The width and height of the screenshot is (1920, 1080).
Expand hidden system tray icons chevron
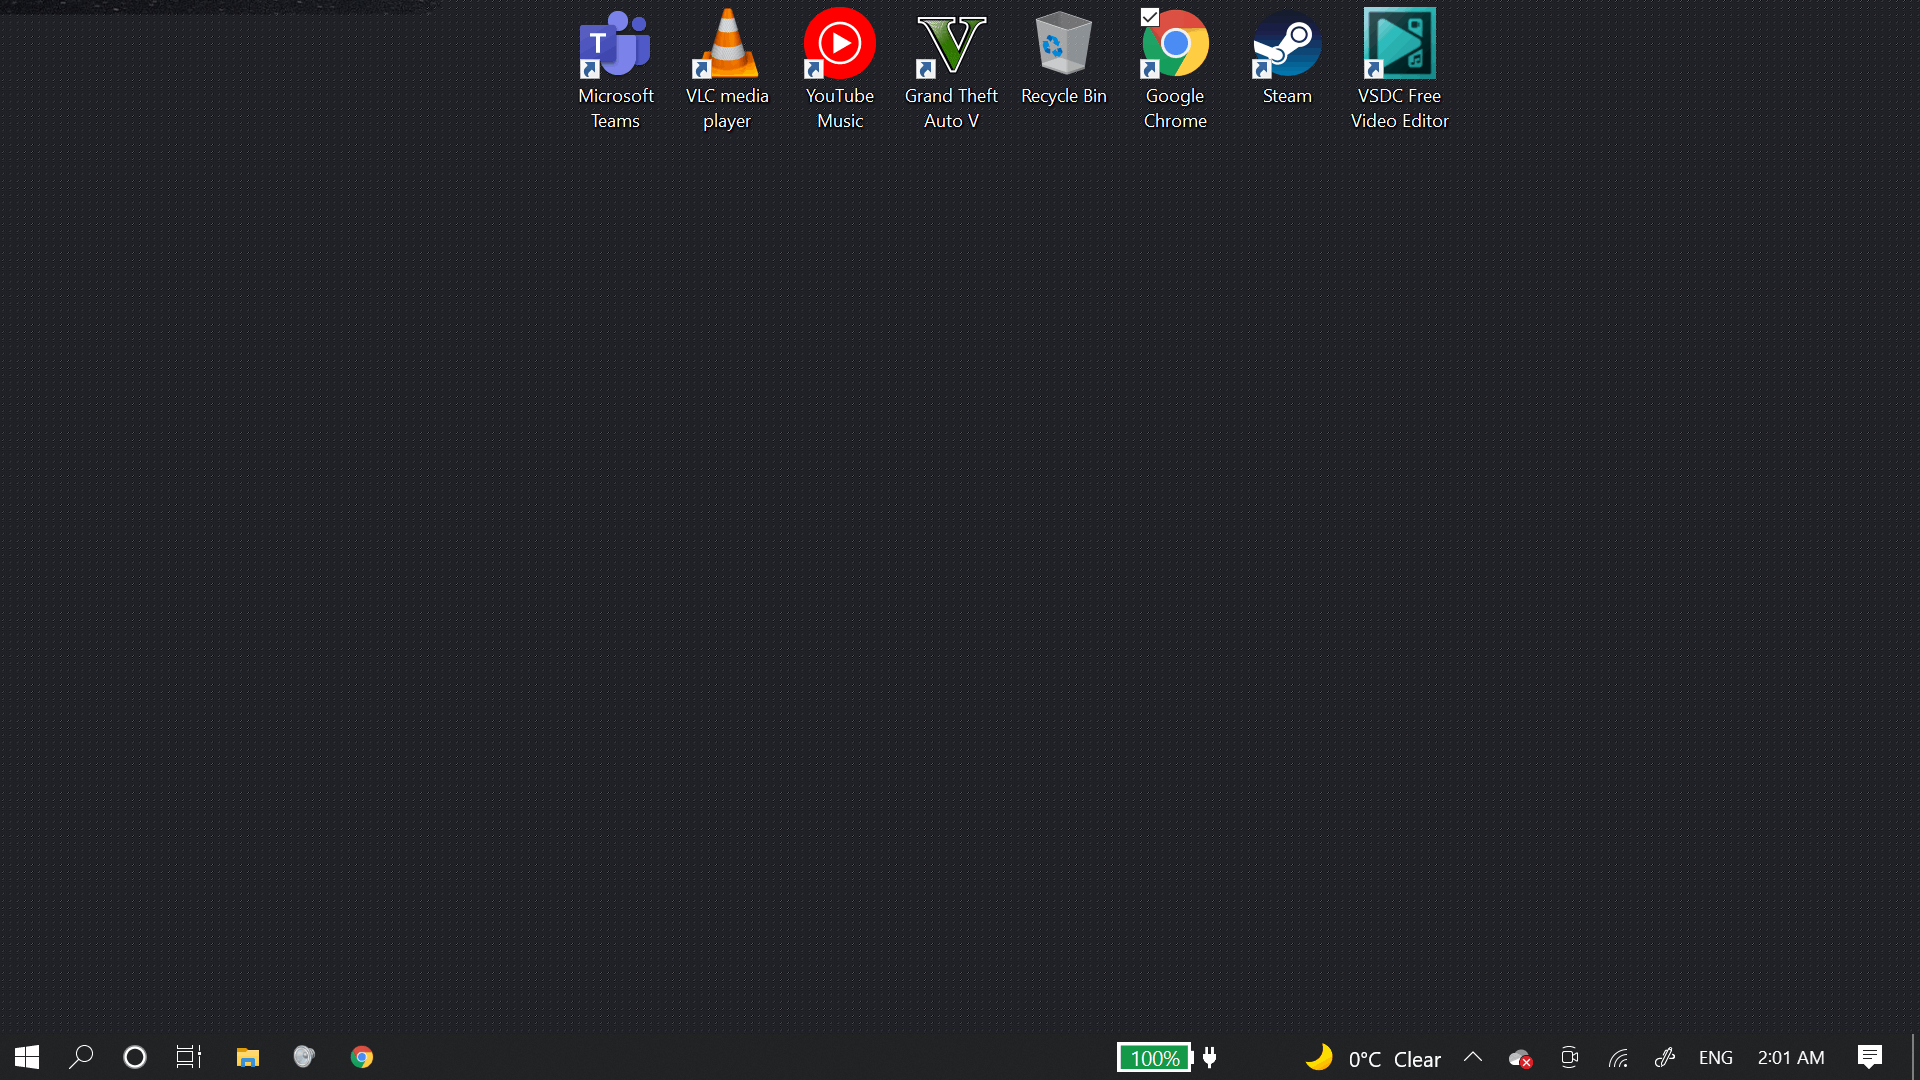1473,1057
